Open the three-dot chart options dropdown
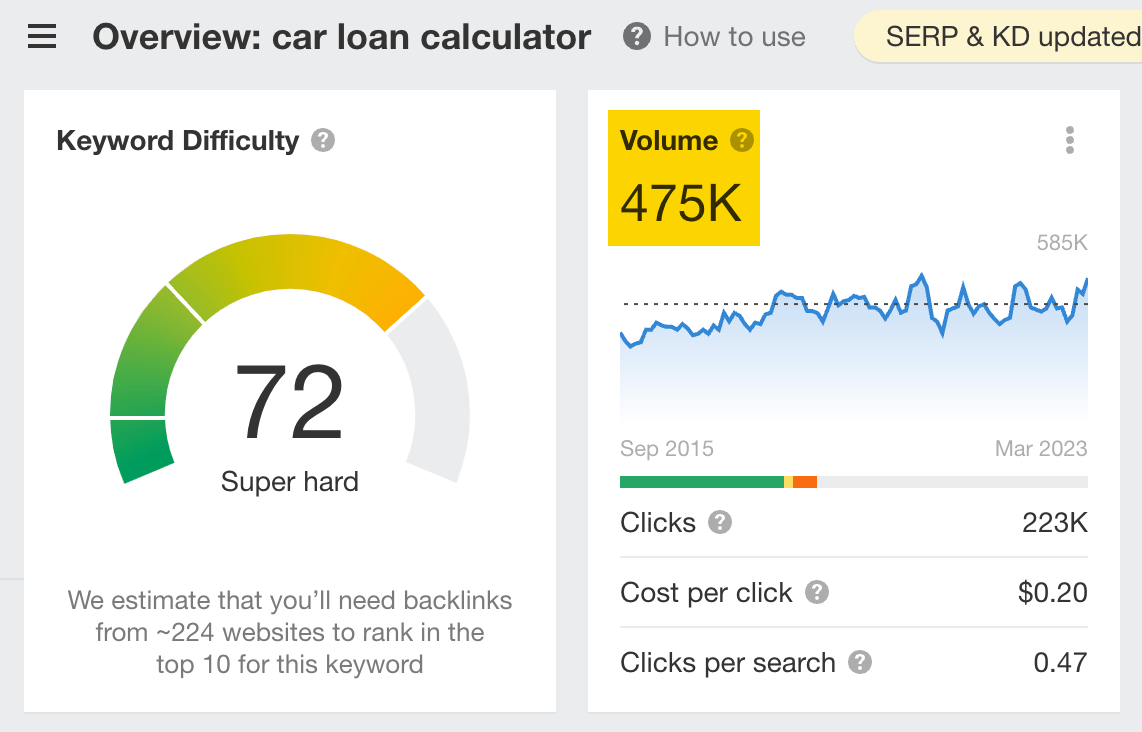The width and height of the screenshot is (1142, 732). (x=1069, y=141)
